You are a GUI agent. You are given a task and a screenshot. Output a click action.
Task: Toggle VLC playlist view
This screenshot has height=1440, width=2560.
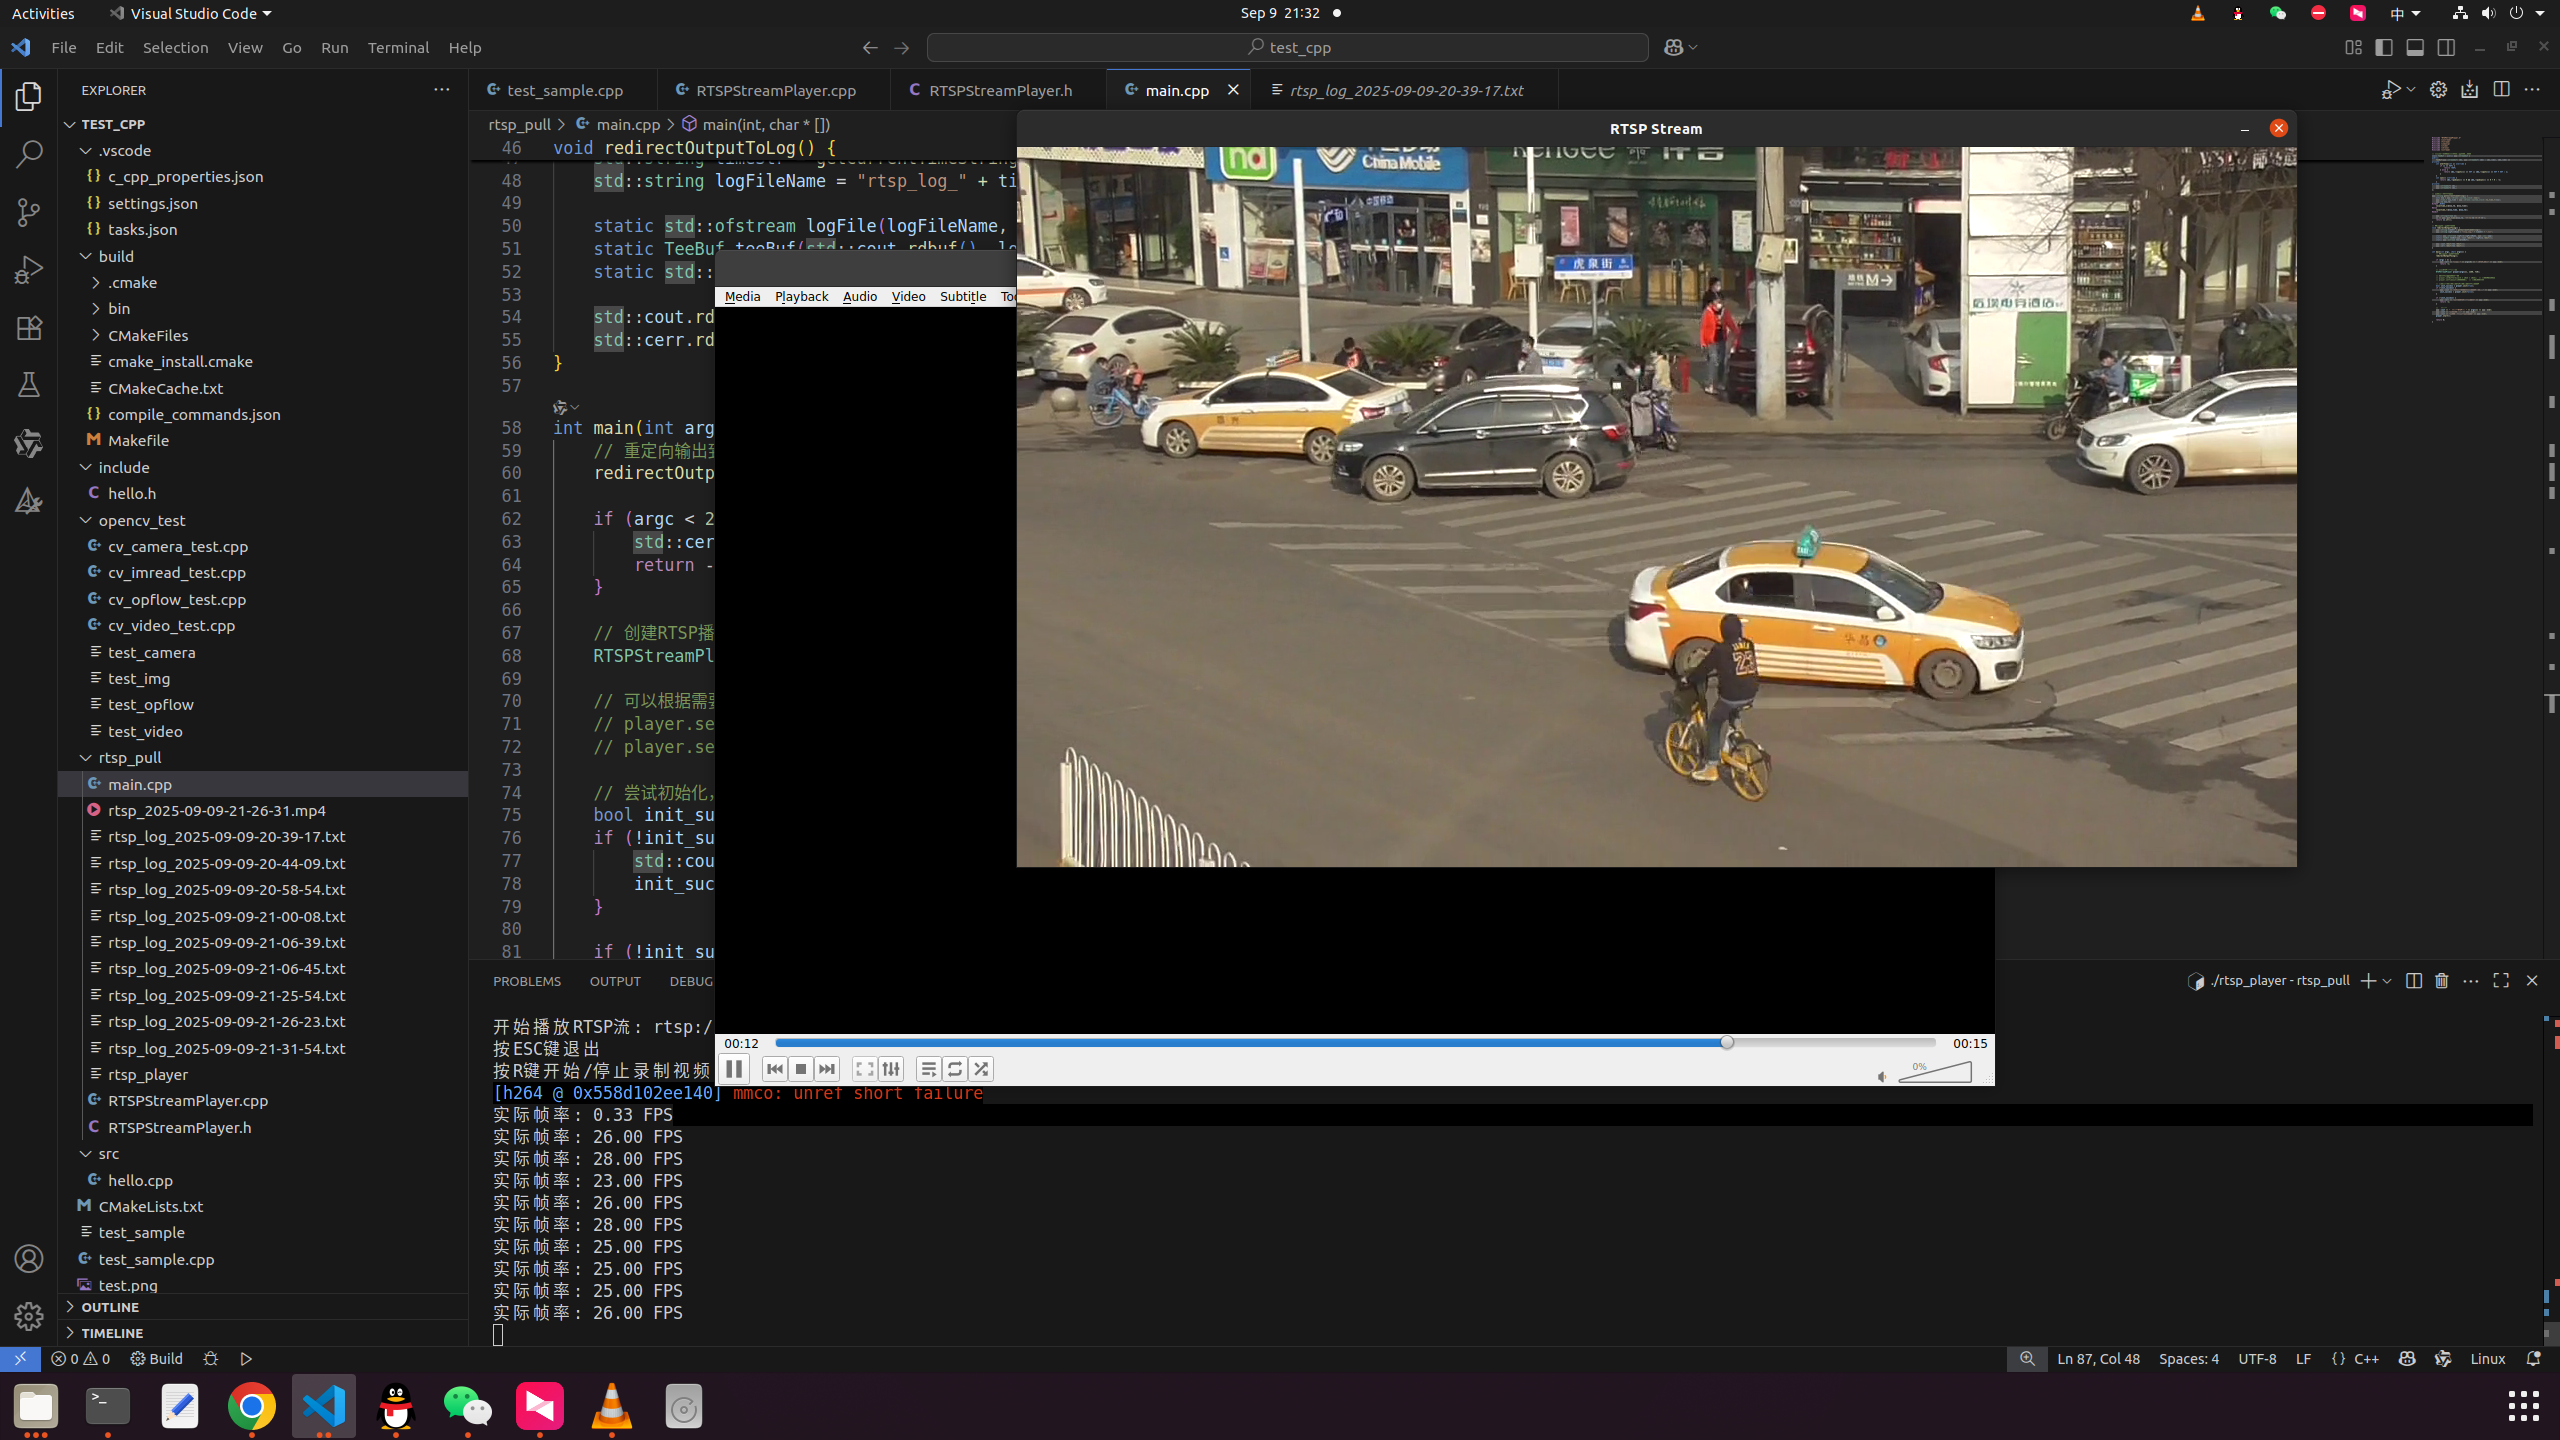(x=928, y=1069)
